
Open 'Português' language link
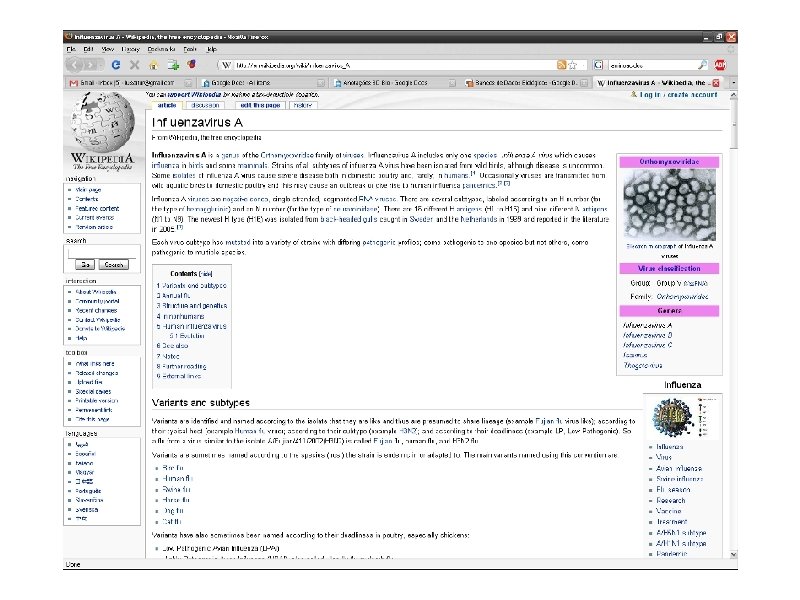pos(89,491)
